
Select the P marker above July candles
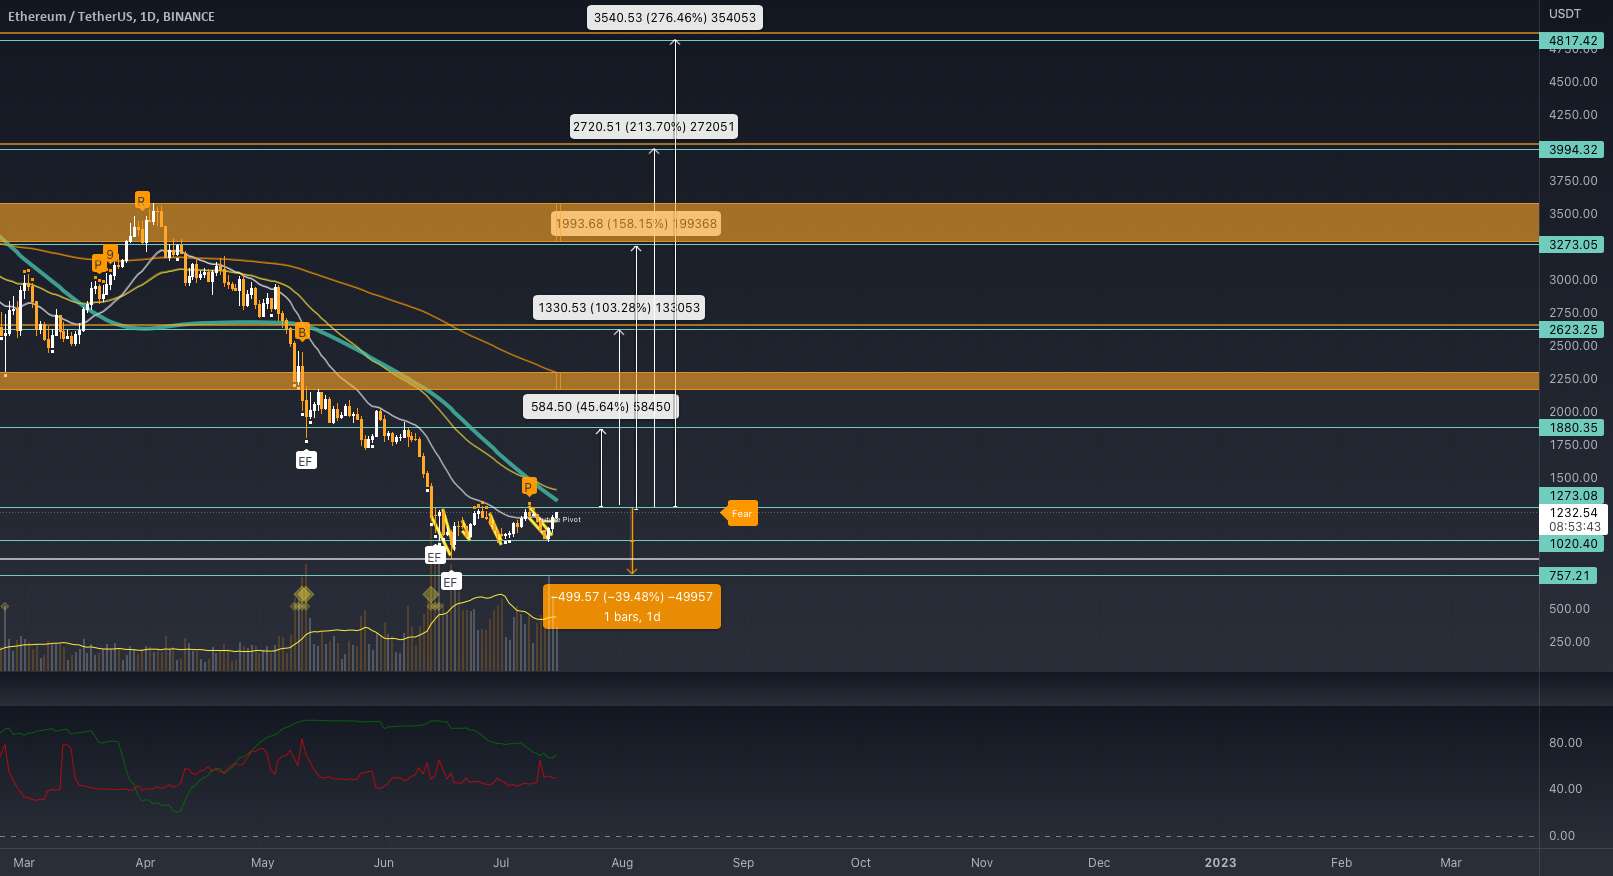point(528,487)
